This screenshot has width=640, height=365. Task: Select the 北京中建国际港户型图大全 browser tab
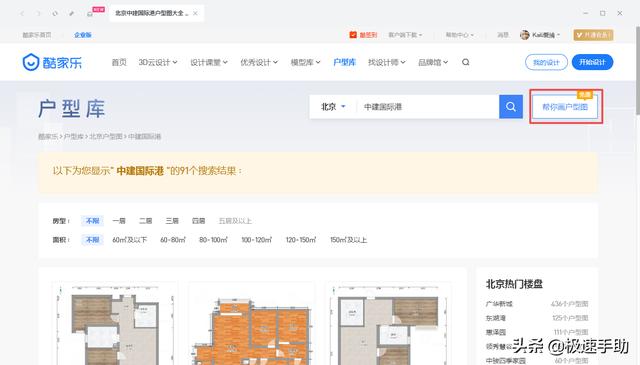[157, 13]
